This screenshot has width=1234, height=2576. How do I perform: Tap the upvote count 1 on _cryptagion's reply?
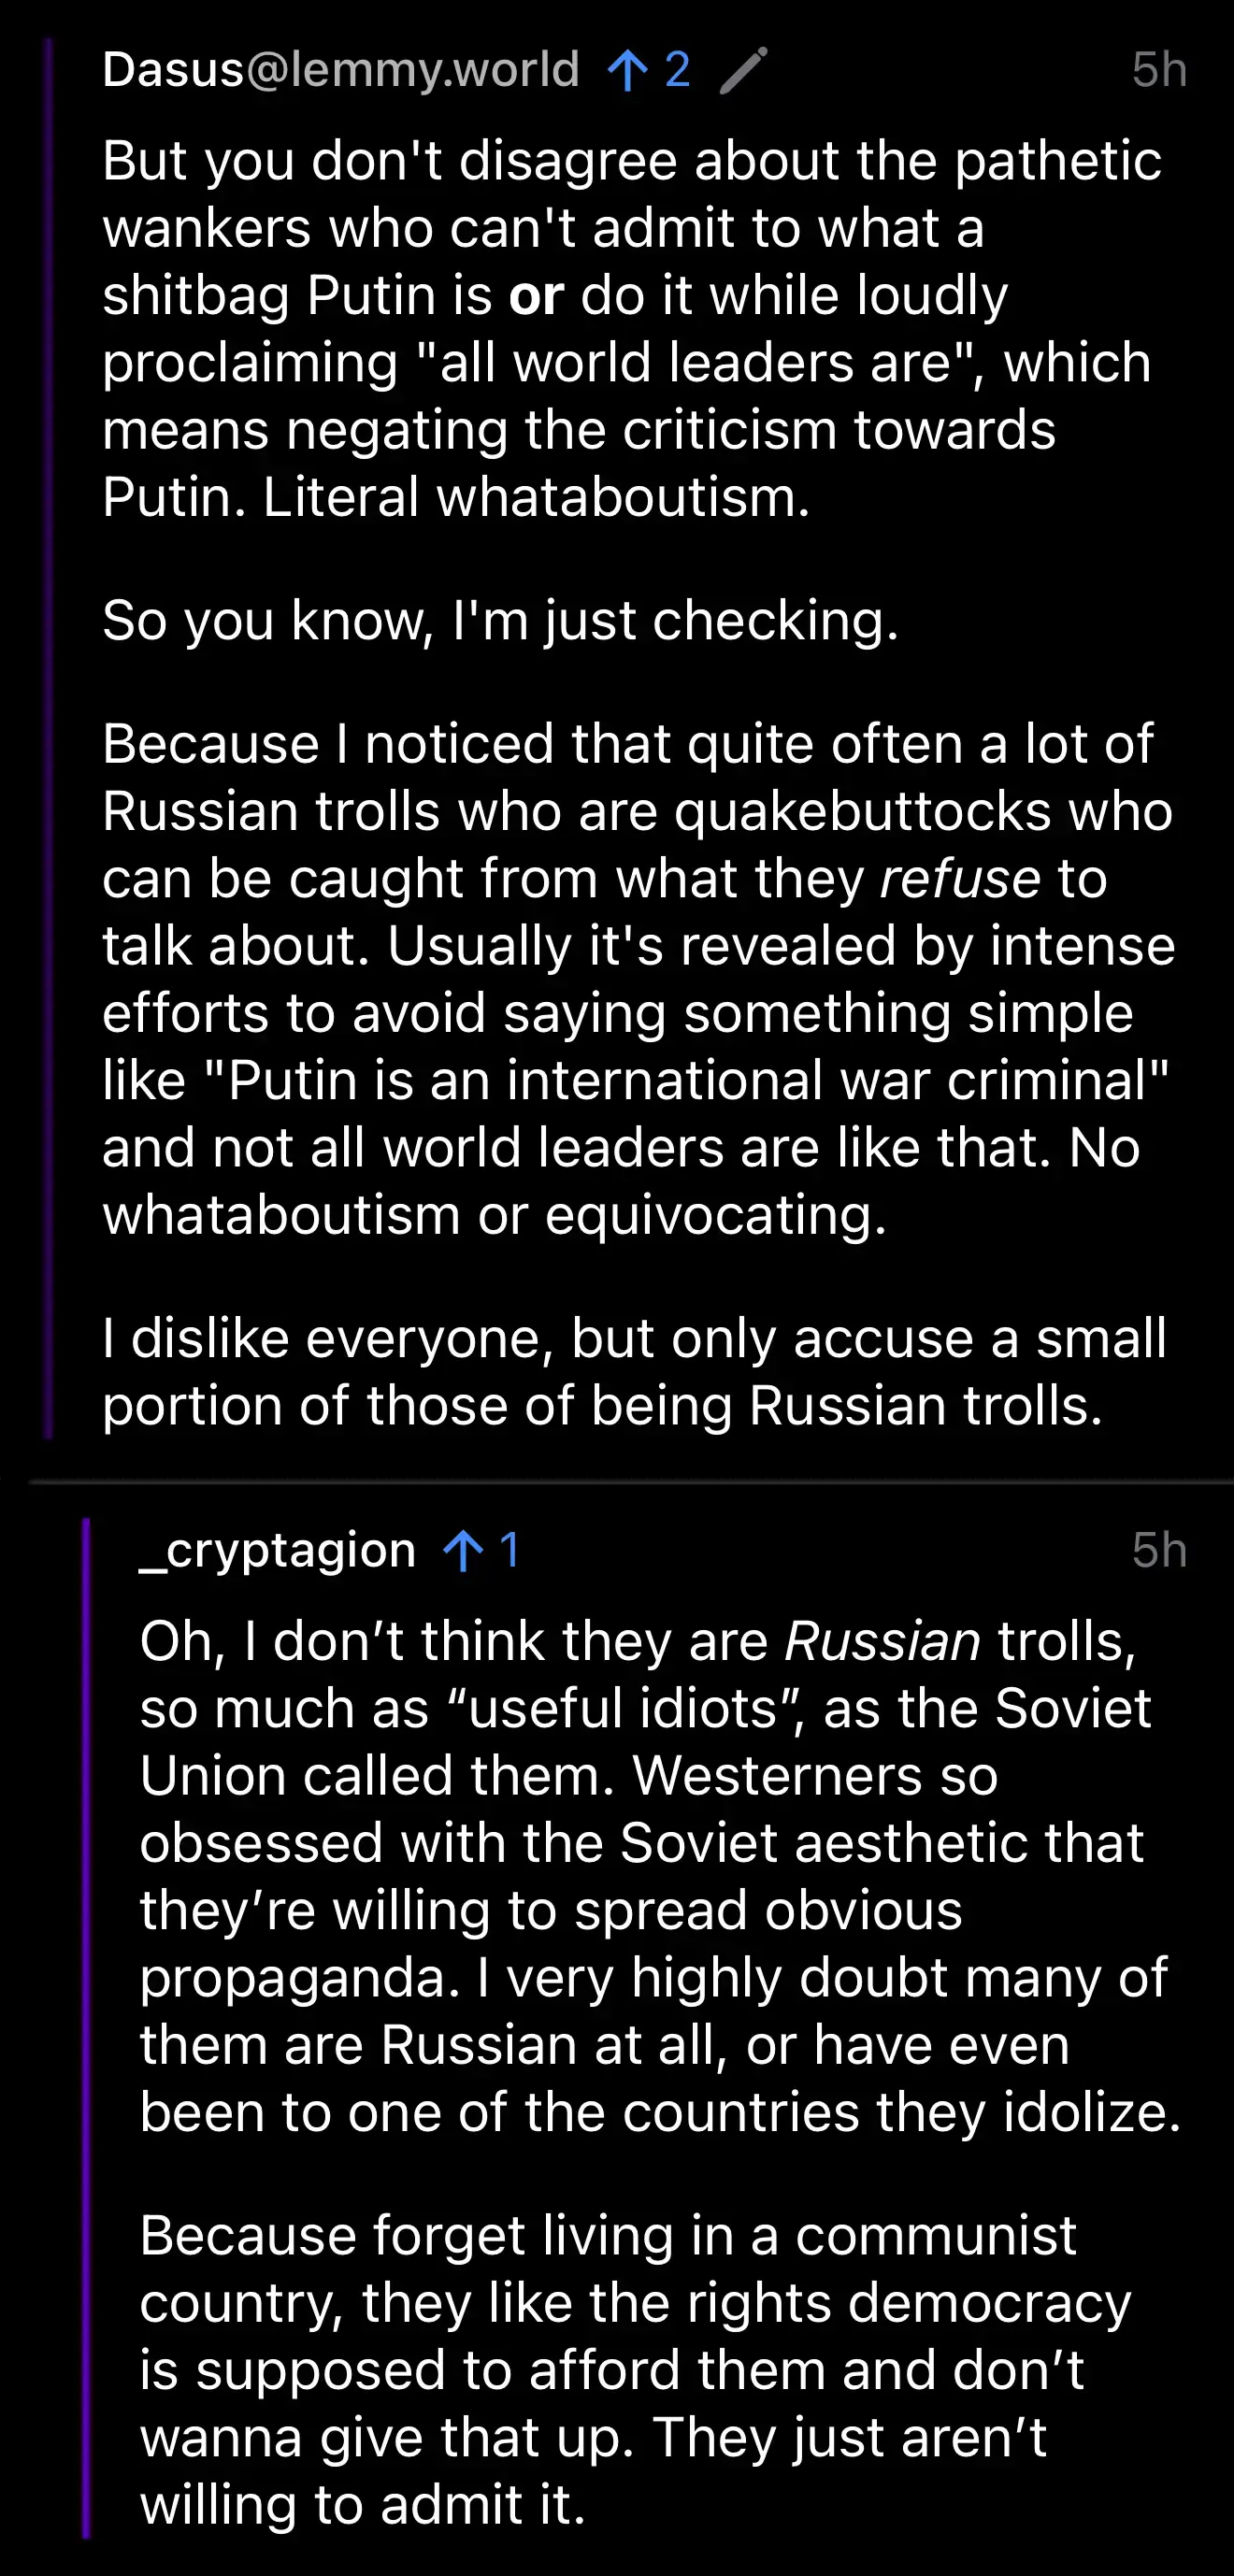click(x=509, y=1551)
